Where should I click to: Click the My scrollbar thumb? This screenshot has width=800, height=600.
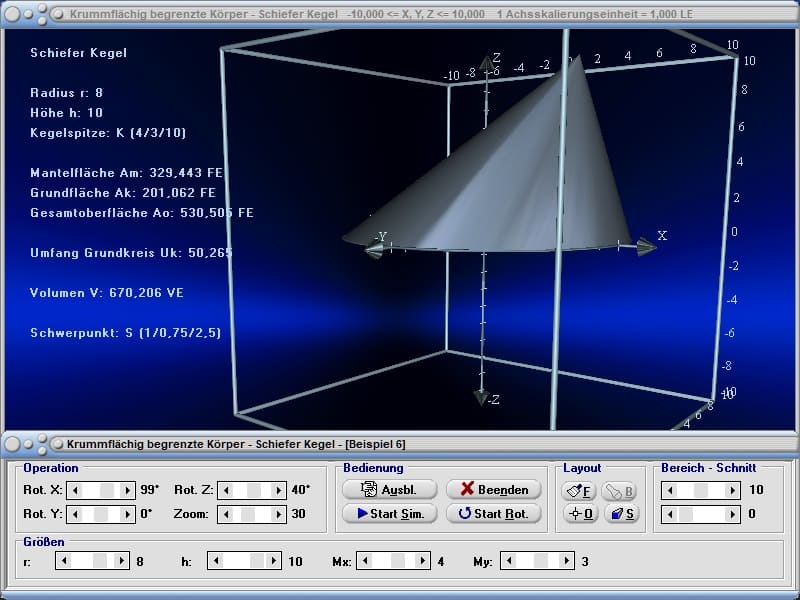coord(540,561)
